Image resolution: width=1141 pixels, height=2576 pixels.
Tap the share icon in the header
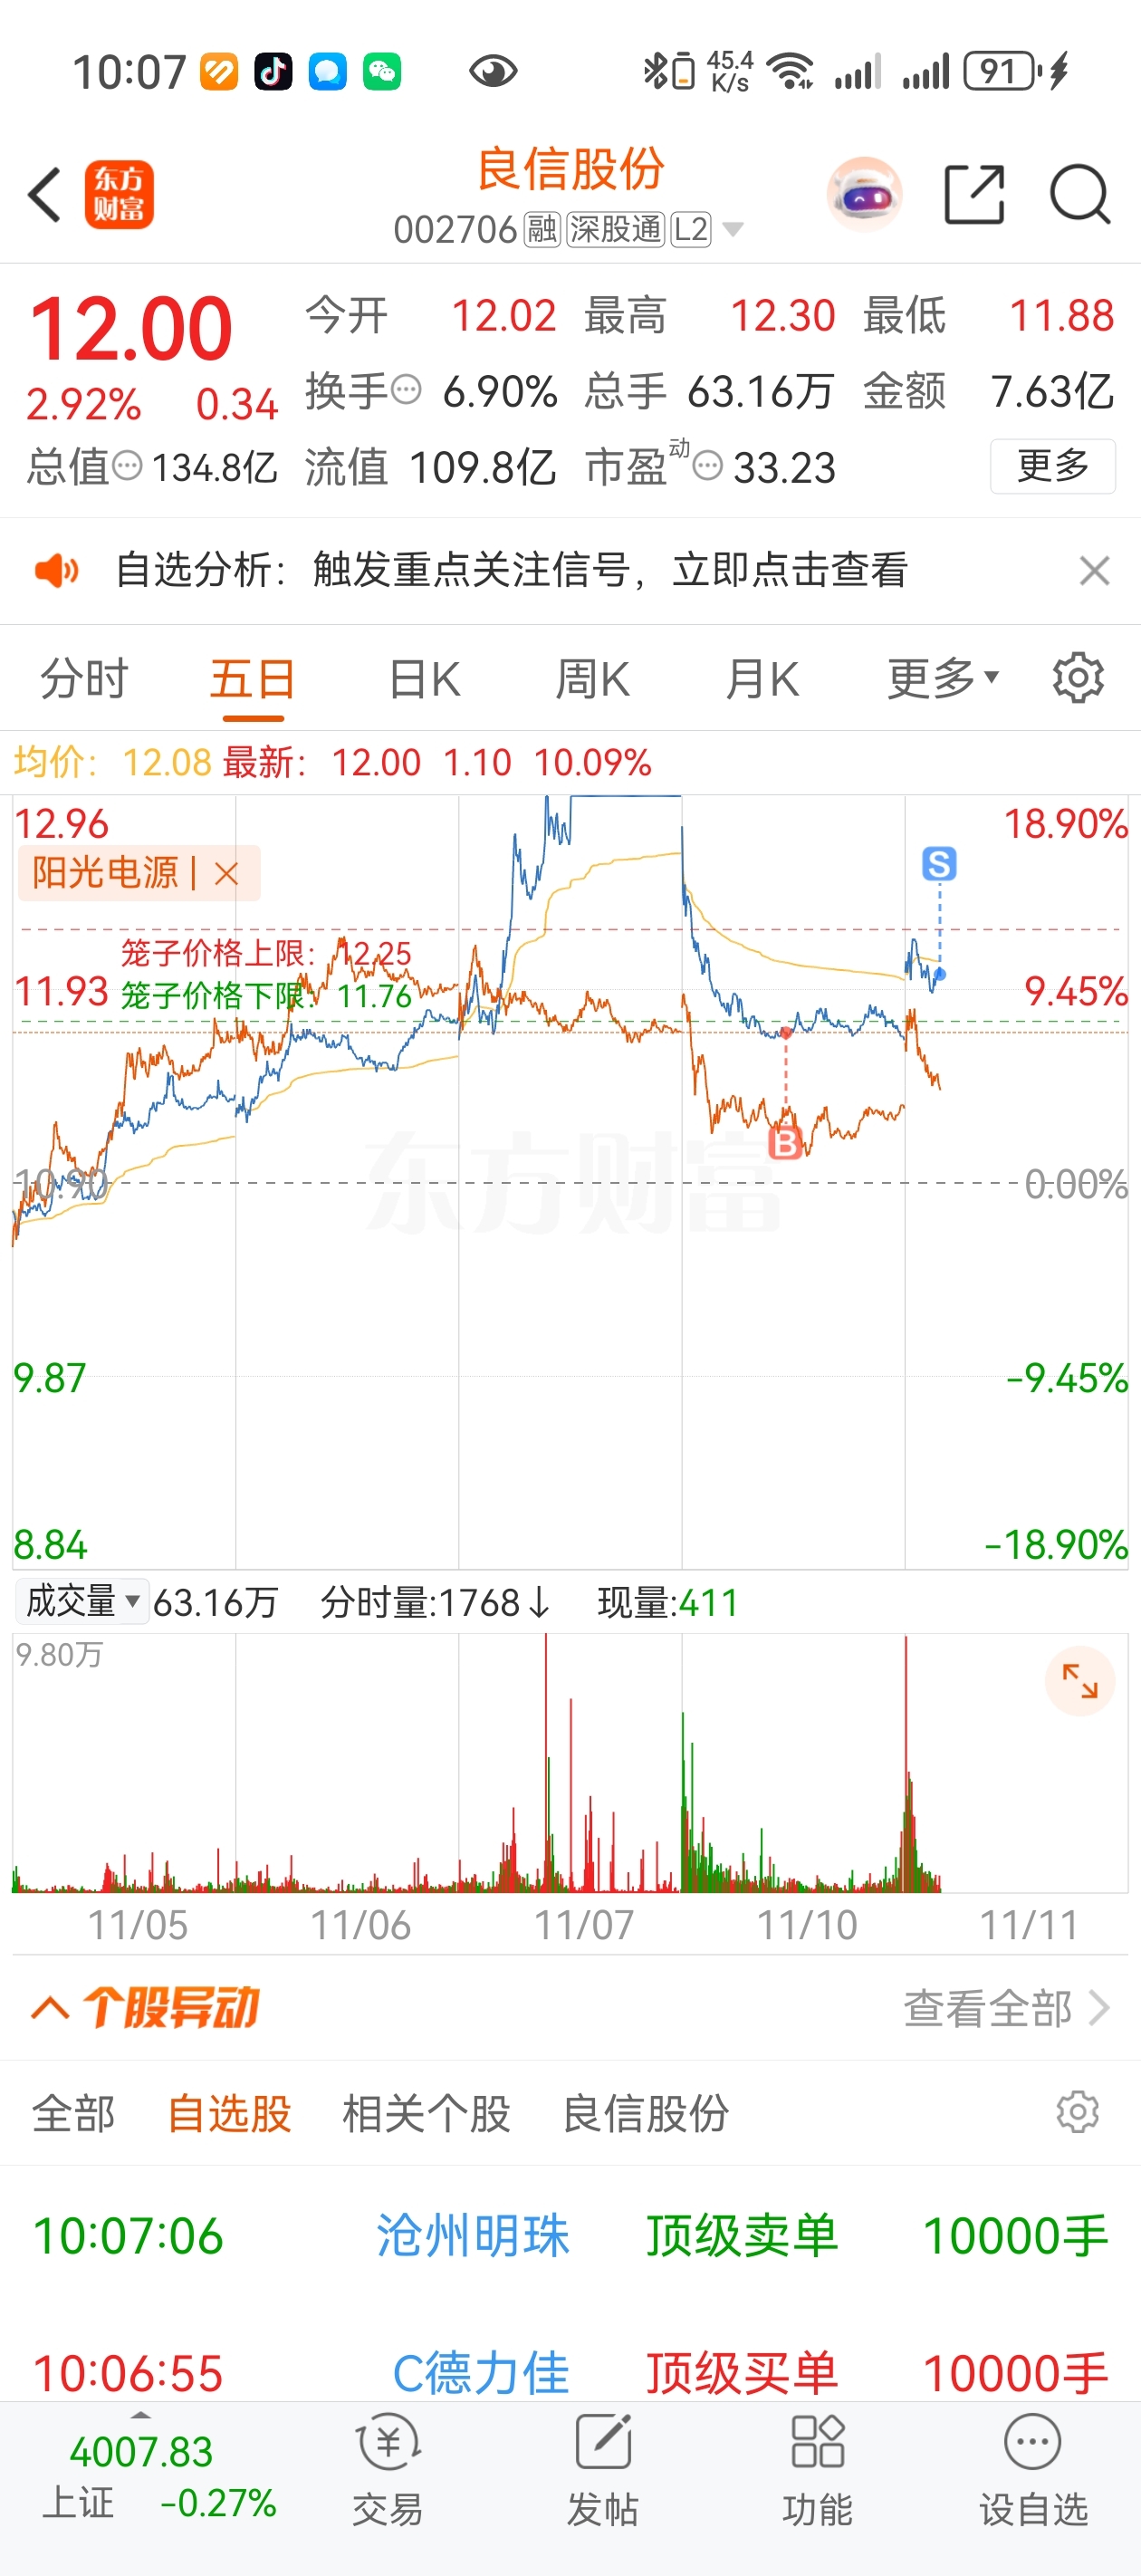coord(973,194)
